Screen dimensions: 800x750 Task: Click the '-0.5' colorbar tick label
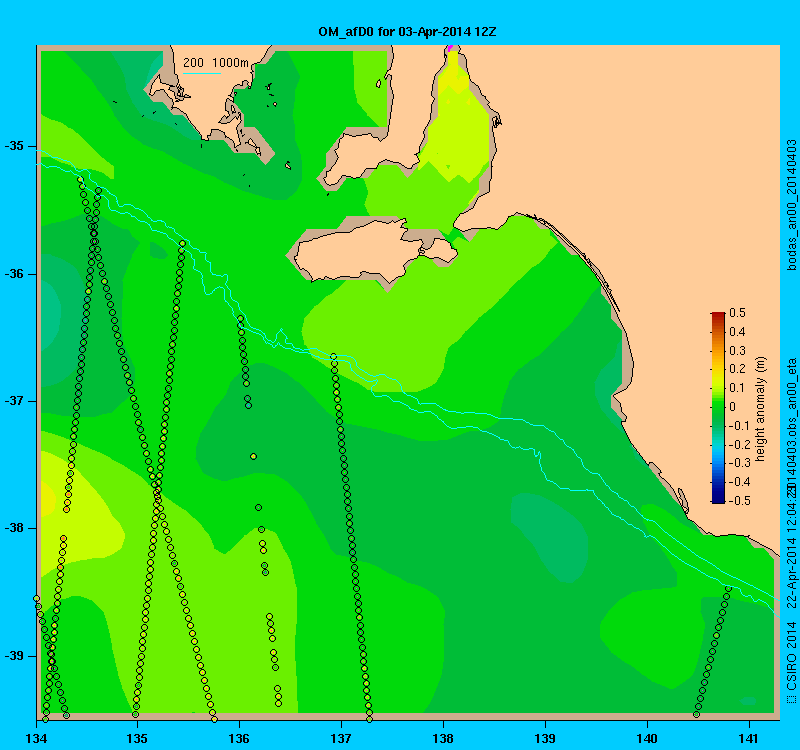pos(739,501)
